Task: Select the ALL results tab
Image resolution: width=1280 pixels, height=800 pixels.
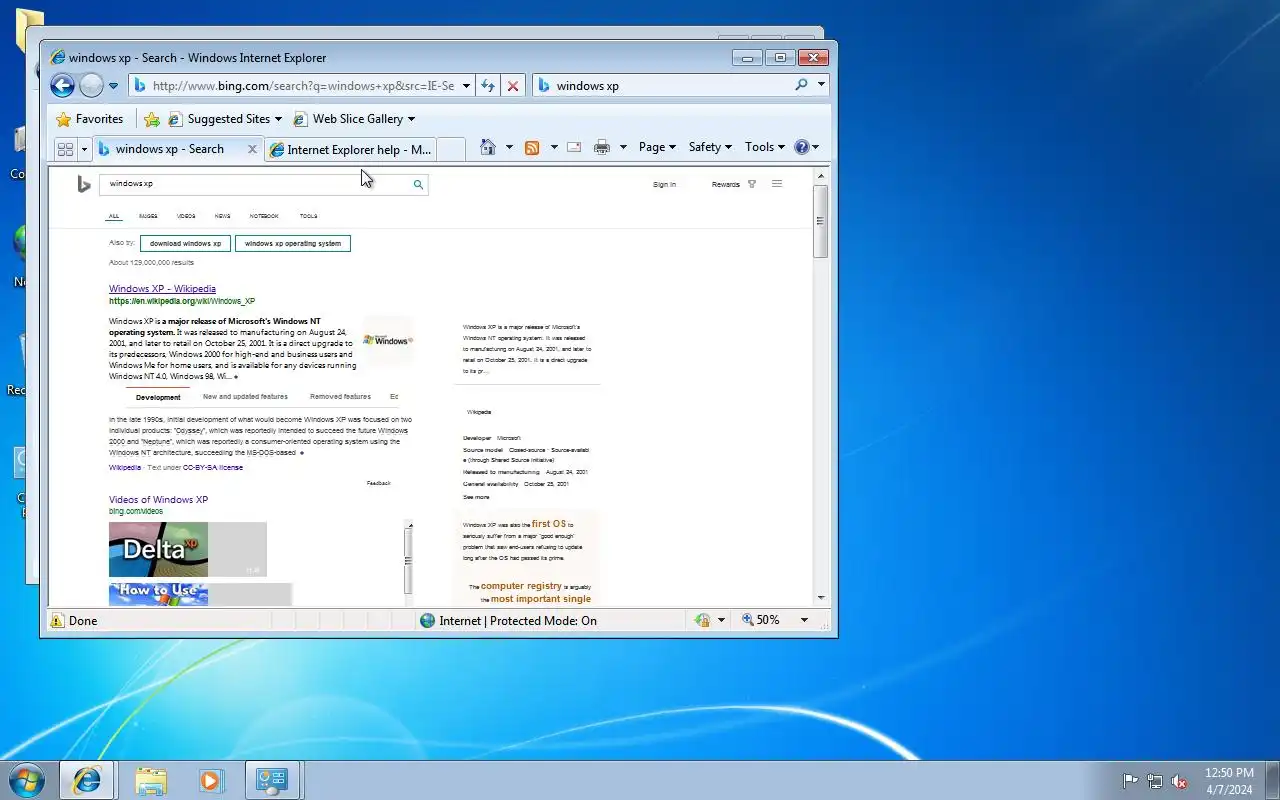Action: point(114,216)
